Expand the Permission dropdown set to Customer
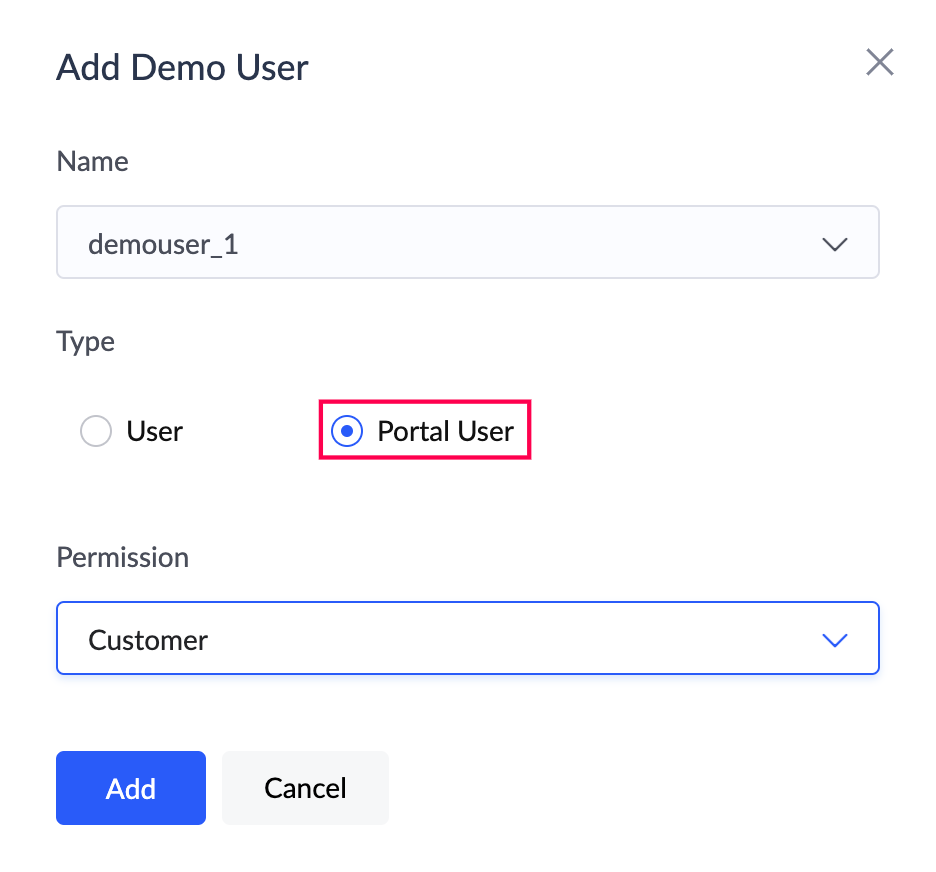Viewport: 936px width, 872px height. coord(467,639)
